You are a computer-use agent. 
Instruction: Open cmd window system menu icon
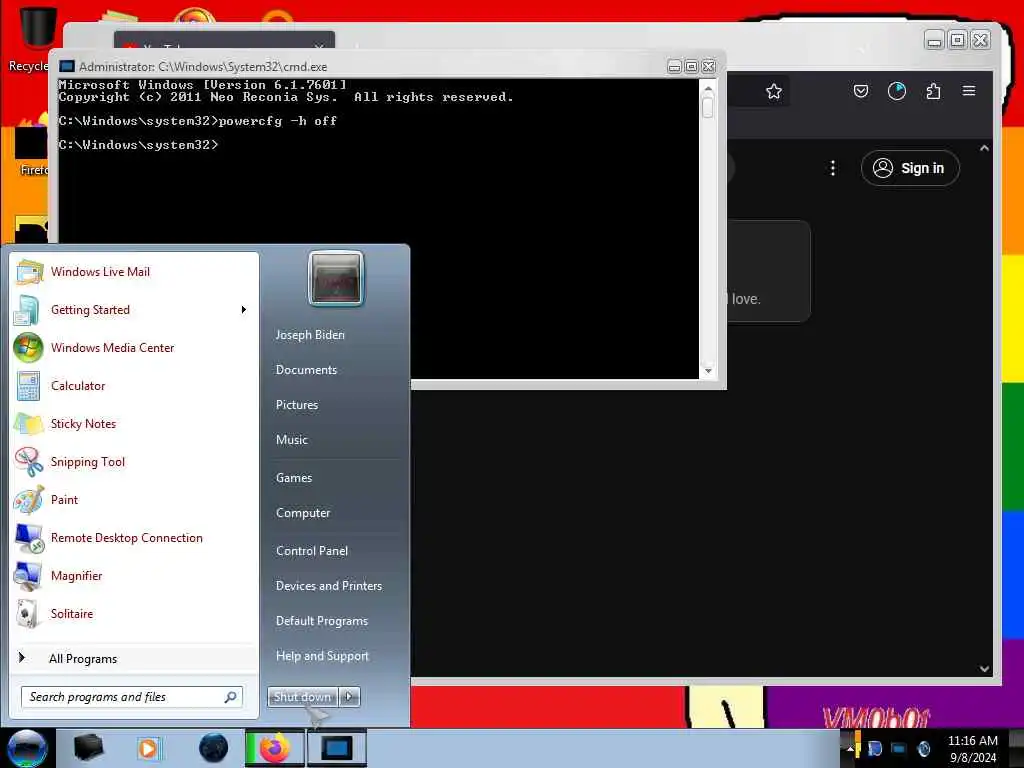click(x=67, y=66)
